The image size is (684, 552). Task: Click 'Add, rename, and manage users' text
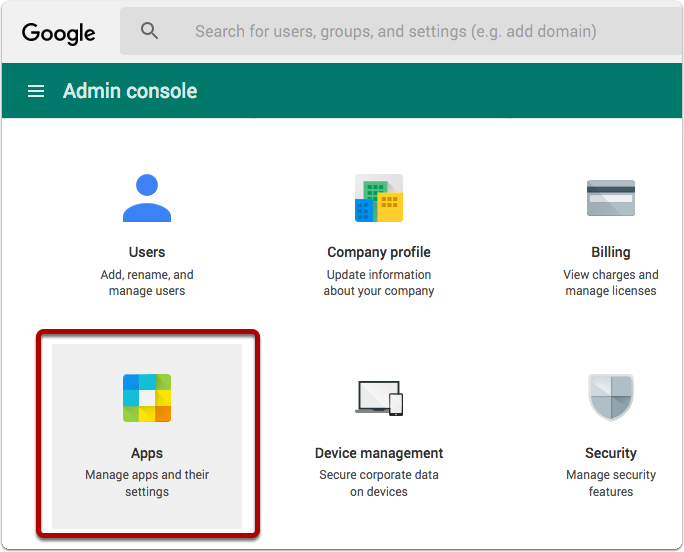click(147, 283)
